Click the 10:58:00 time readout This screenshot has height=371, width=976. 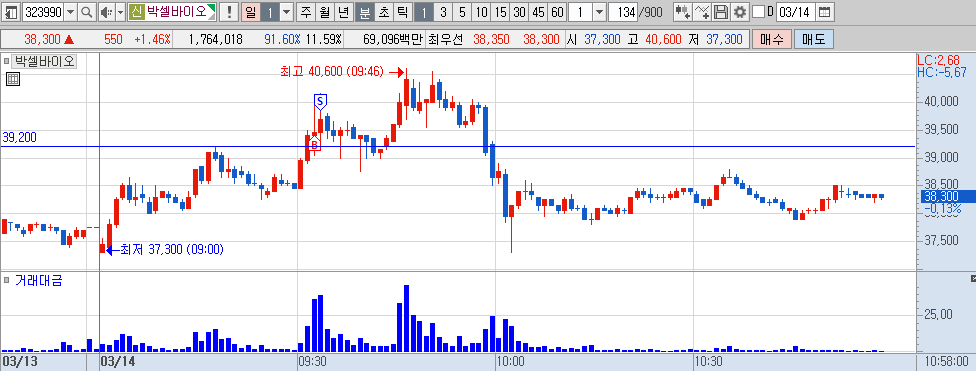click(946, 362)
